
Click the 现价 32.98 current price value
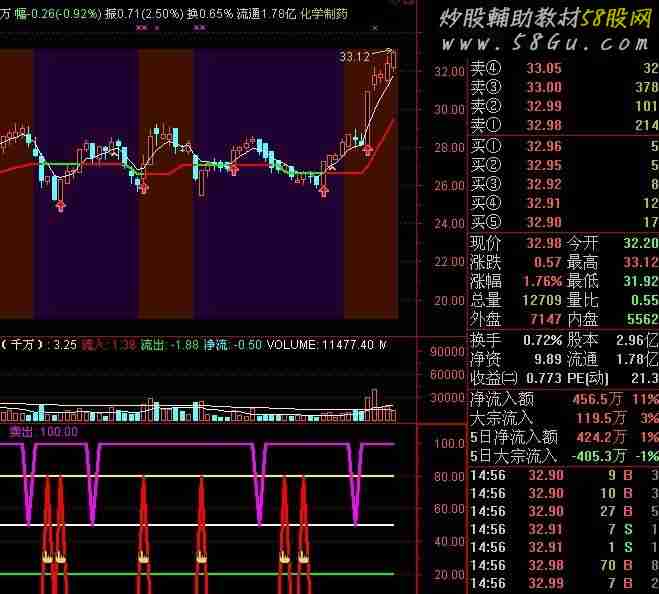point(544,243)
